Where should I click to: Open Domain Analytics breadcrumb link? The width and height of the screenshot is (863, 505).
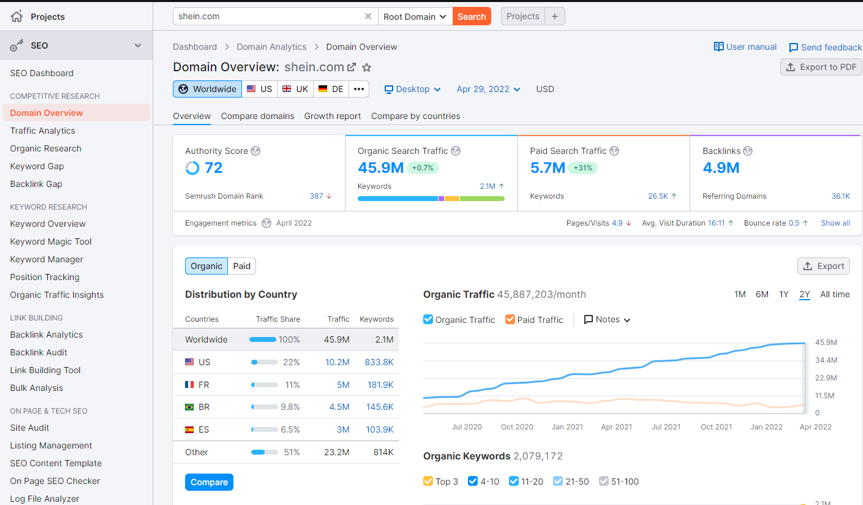coord(271,47)
